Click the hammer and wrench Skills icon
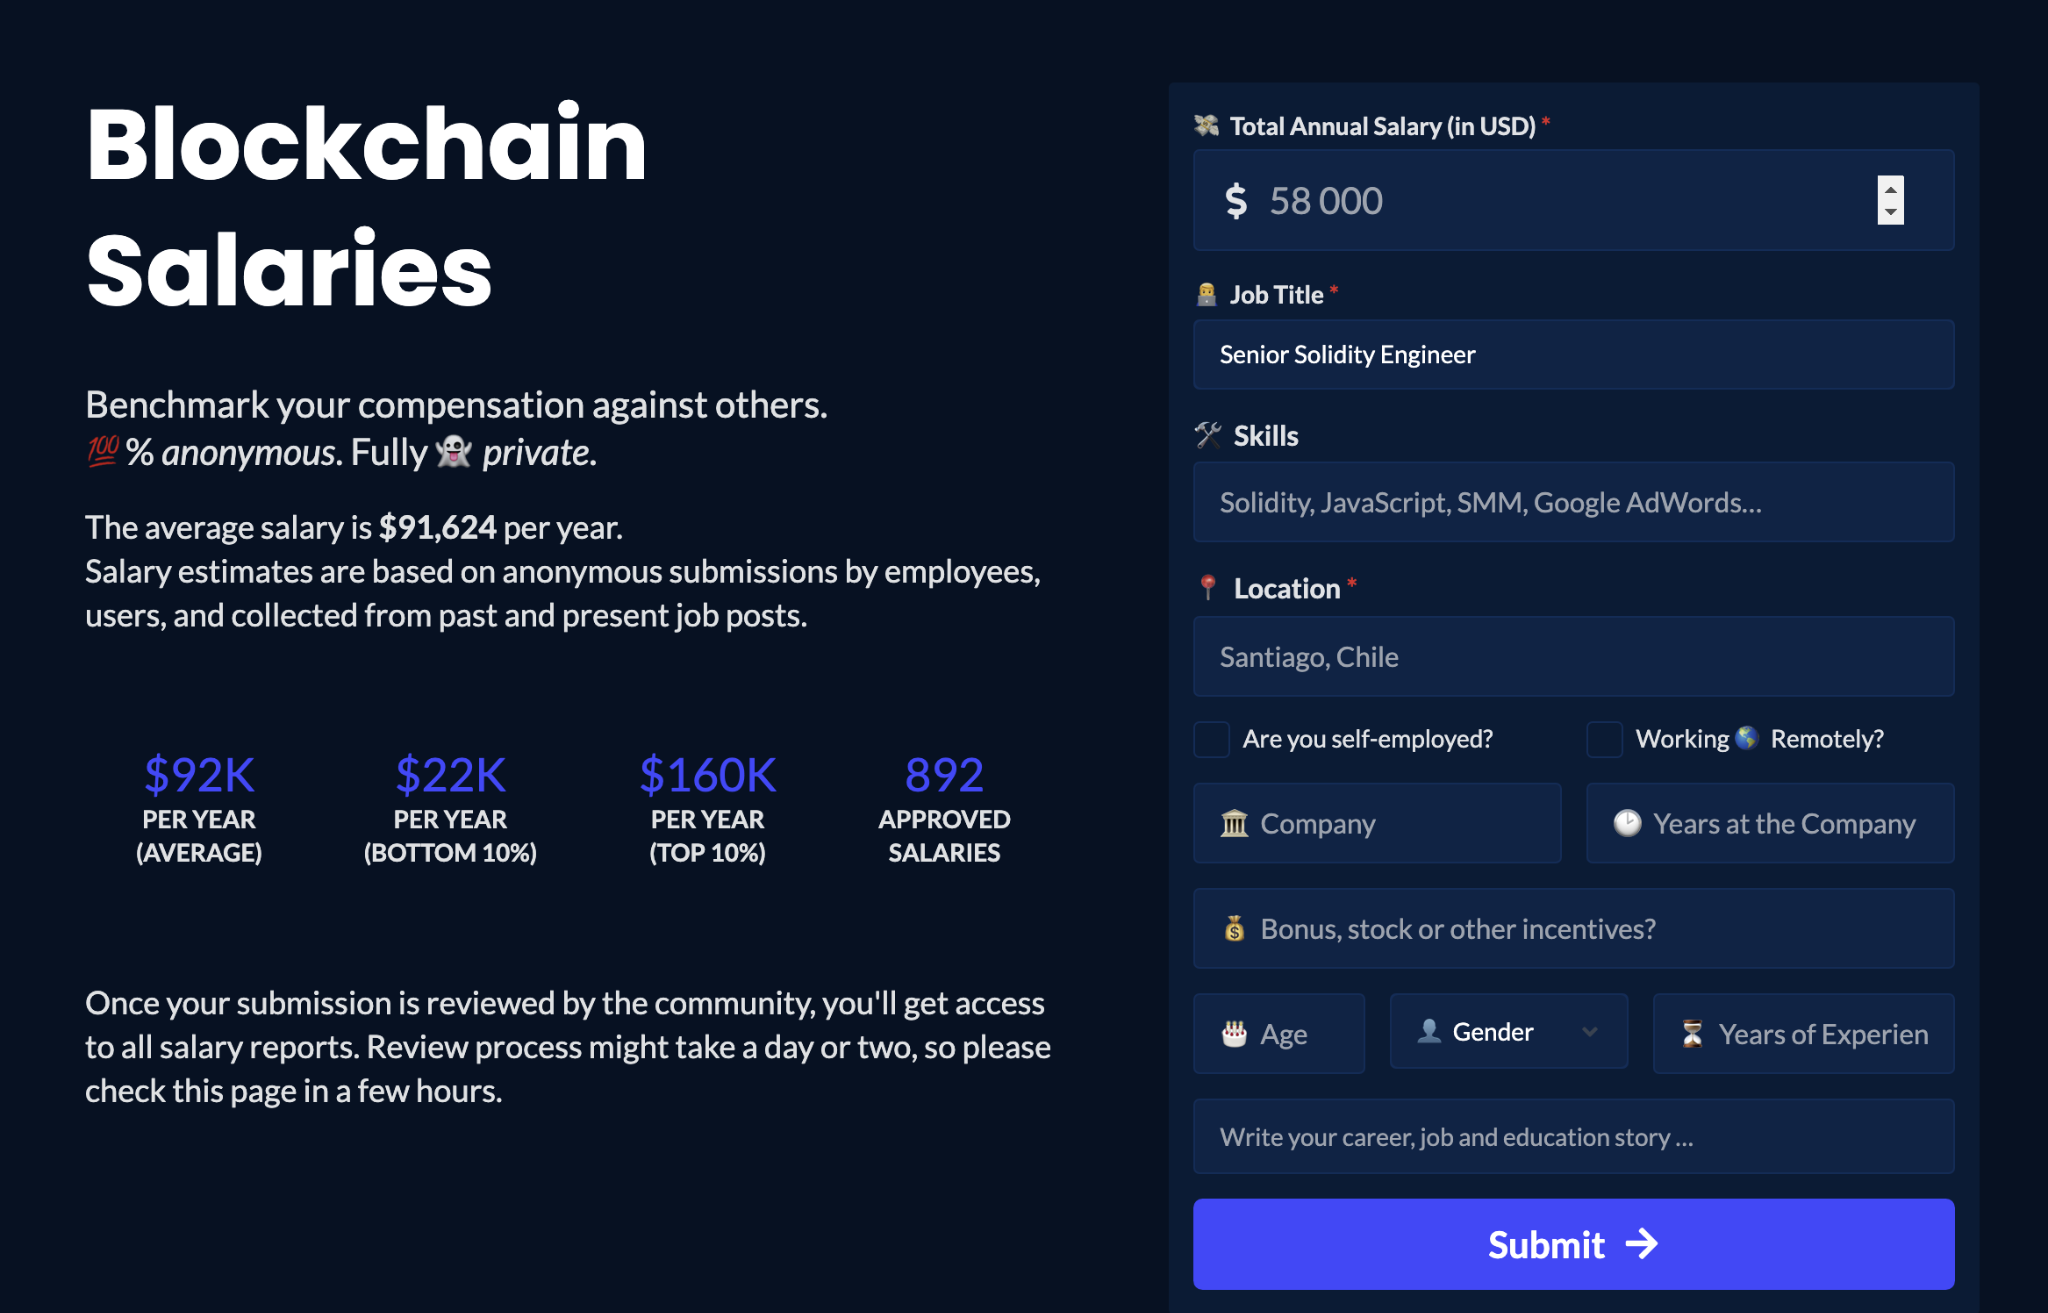 tap(1208, 436)
